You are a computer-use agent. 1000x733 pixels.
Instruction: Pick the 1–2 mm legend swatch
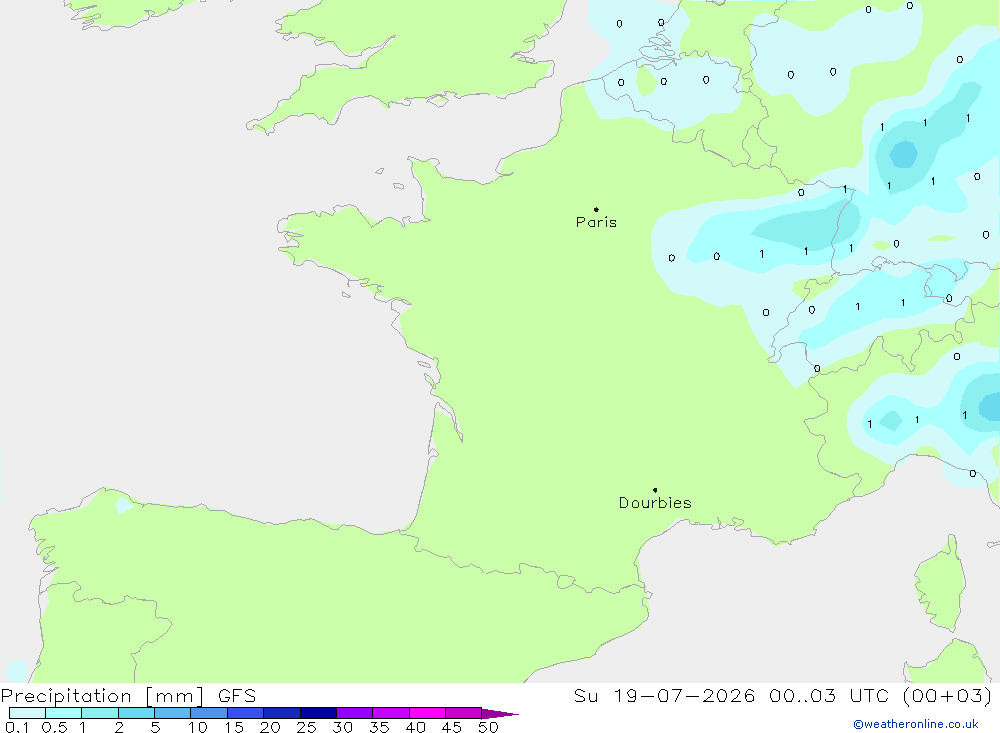(100, 713)
